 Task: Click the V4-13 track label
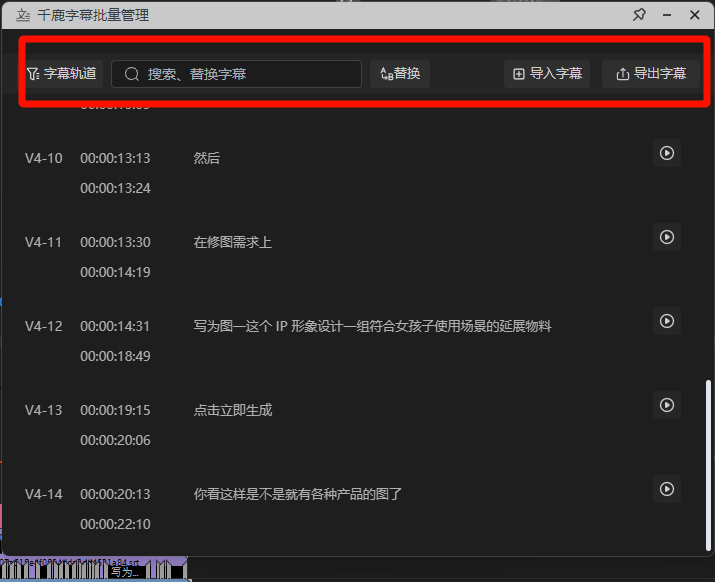tap(44, 410)
